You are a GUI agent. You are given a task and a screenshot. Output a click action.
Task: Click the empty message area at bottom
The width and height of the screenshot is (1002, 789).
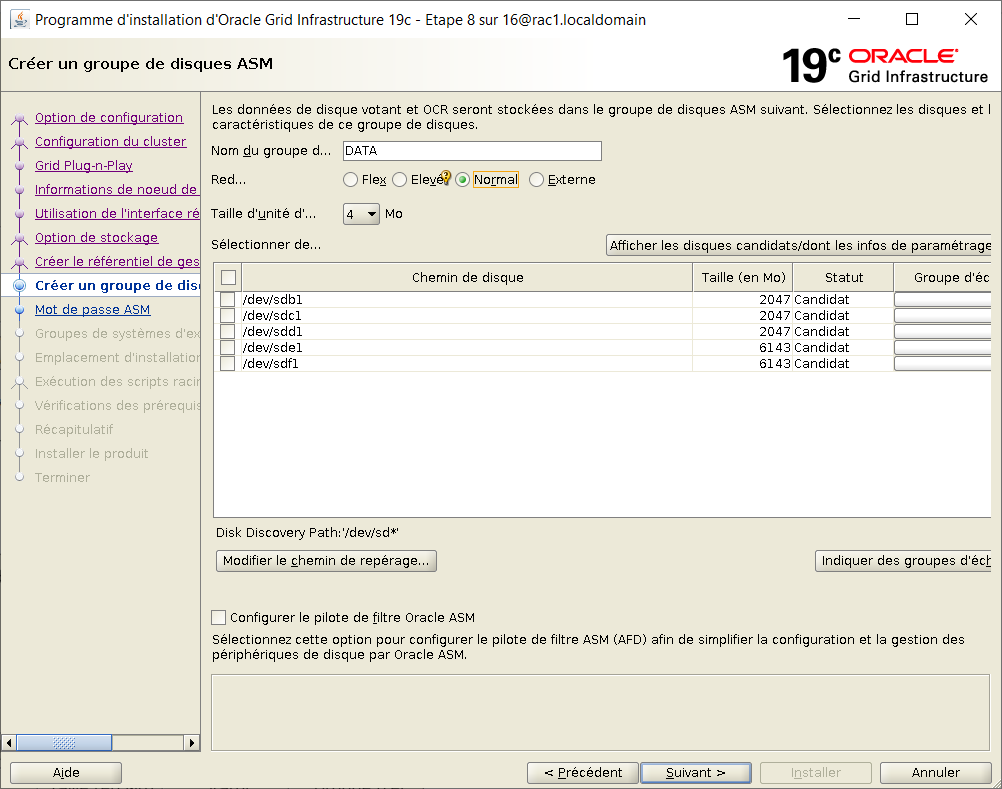(x=600, y=712)
